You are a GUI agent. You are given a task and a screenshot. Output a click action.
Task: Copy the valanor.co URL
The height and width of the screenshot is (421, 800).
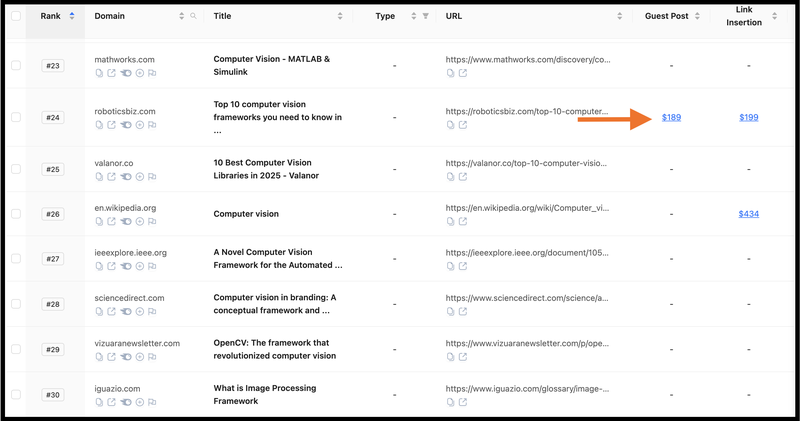(450, 177)
